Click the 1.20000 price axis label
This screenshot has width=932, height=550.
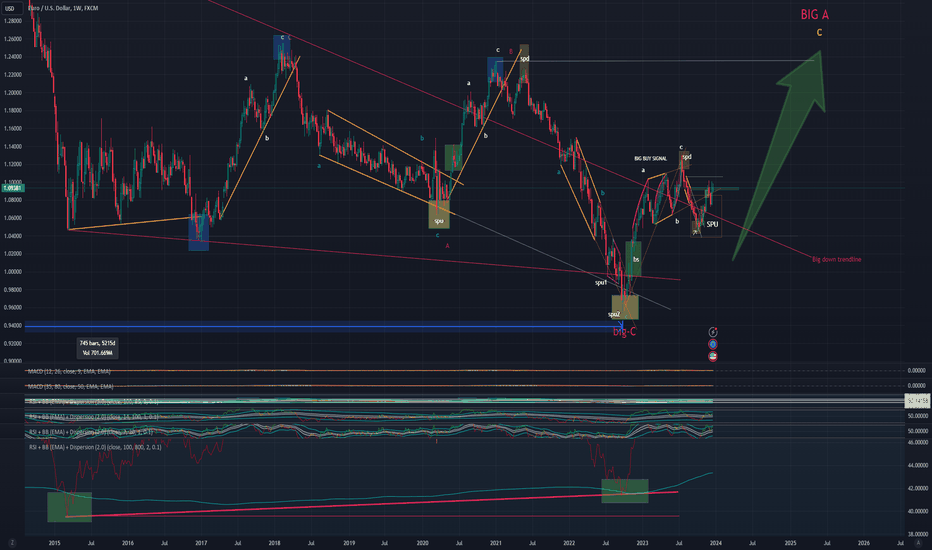12,93
